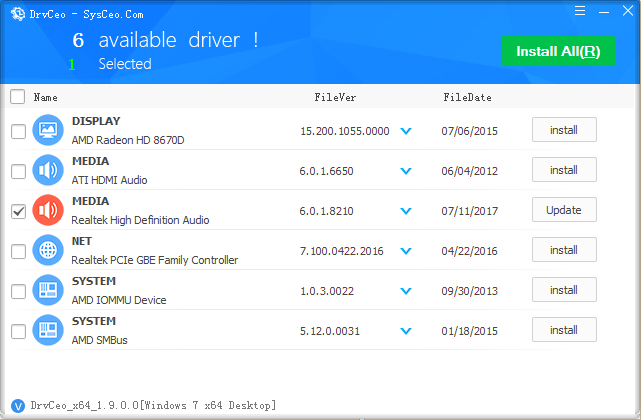
Task: Expand version dropdown for 15.200.1055.0000
Action: (406, 131)
